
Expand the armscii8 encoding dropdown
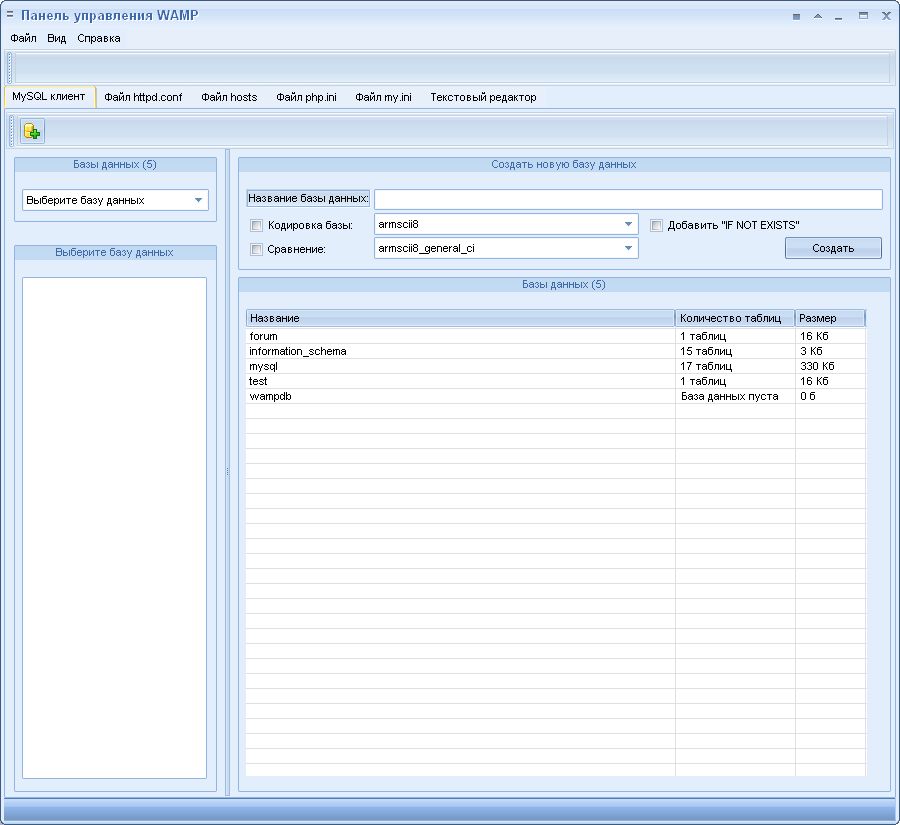point(628,224)
